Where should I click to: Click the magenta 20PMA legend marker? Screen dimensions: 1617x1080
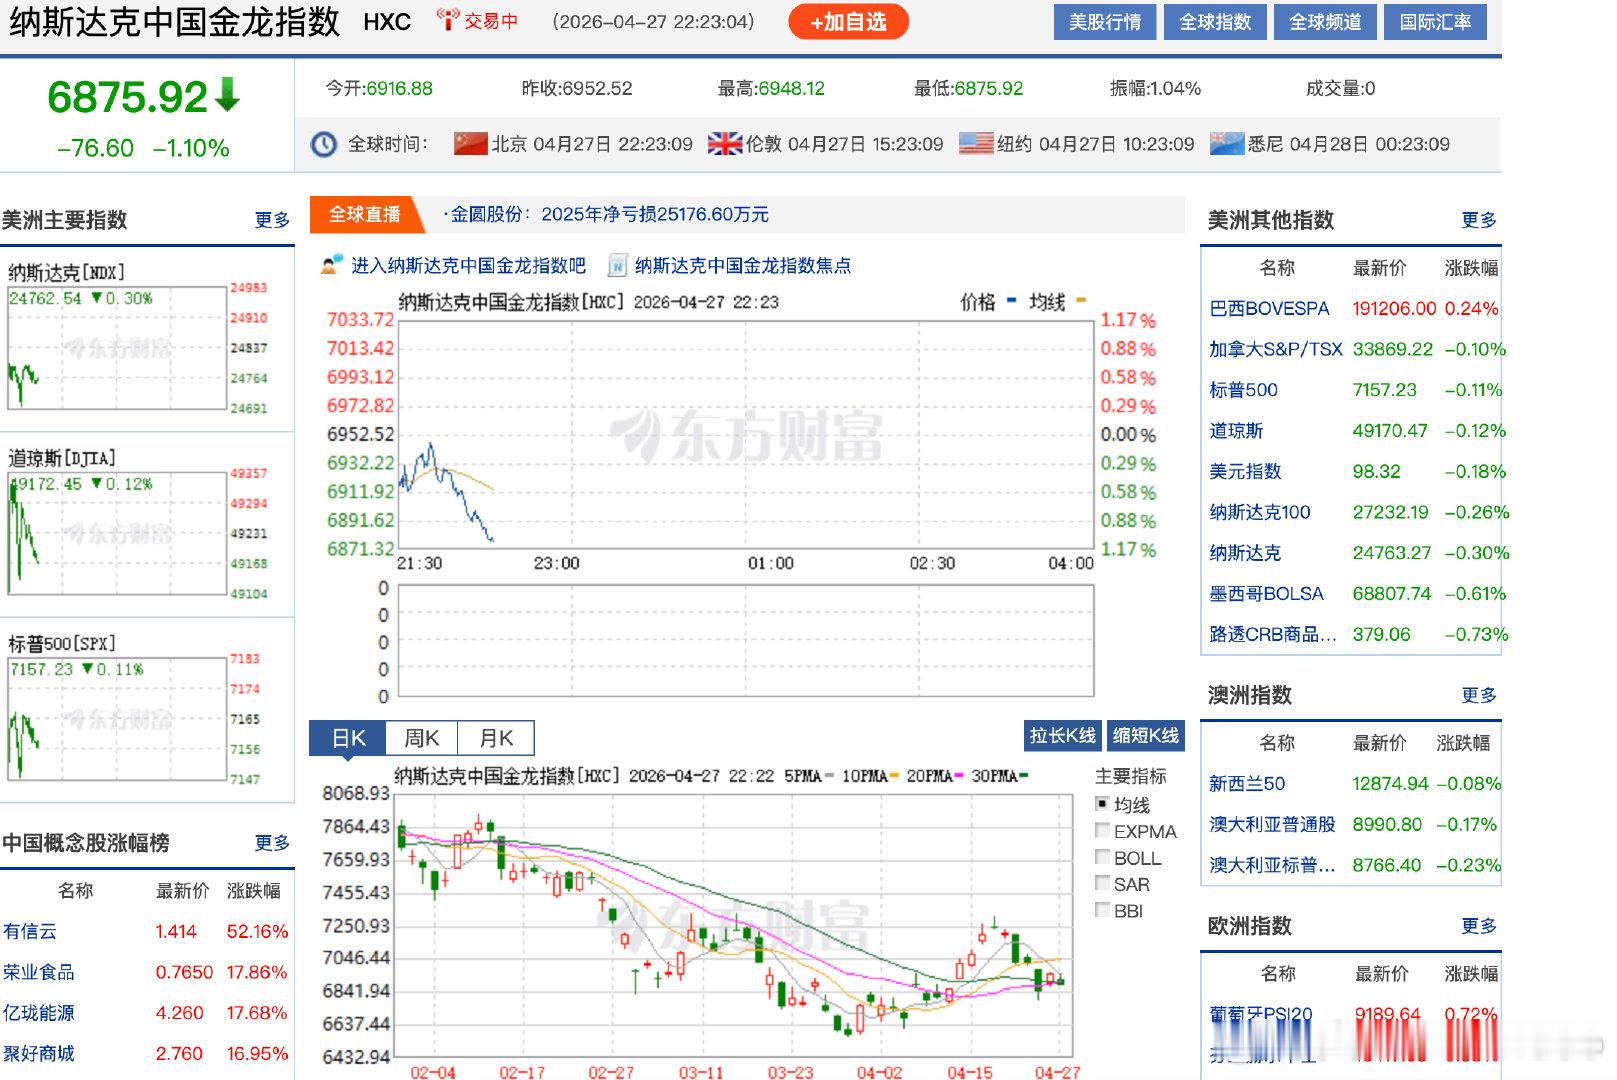pos(958,776)
